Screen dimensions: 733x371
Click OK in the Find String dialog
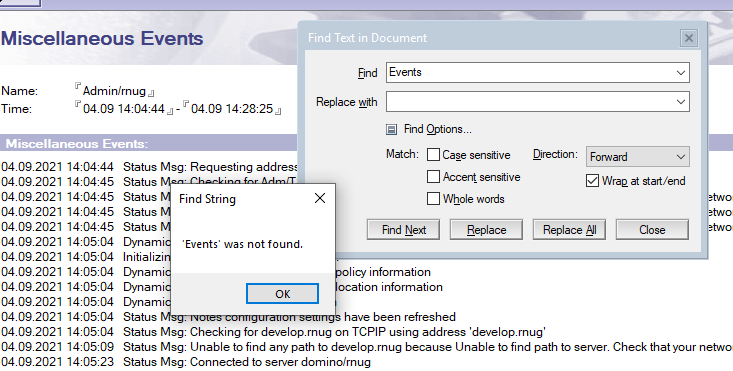(282, 293)
